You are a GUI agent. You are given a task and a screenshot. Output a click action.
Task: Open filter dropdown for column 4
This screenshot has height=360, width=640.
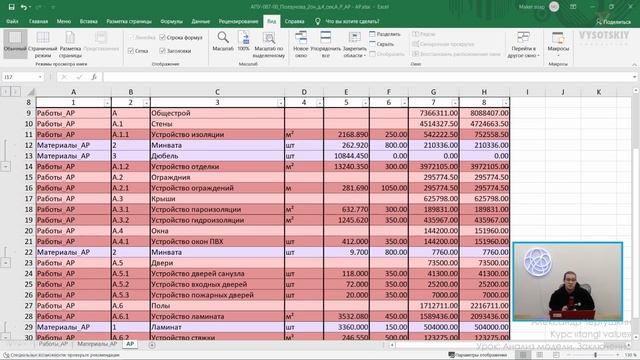[x=319, y=103]
